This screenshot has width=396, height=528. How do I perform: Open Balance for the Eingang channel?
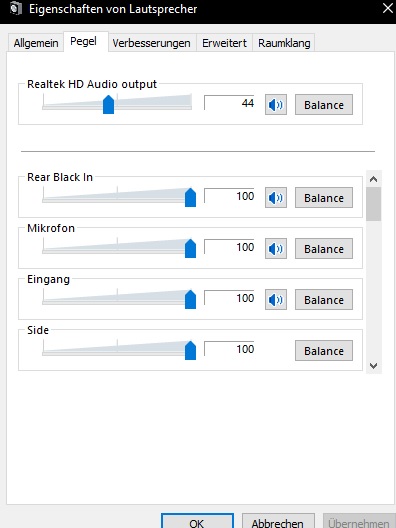coord(324,300)
